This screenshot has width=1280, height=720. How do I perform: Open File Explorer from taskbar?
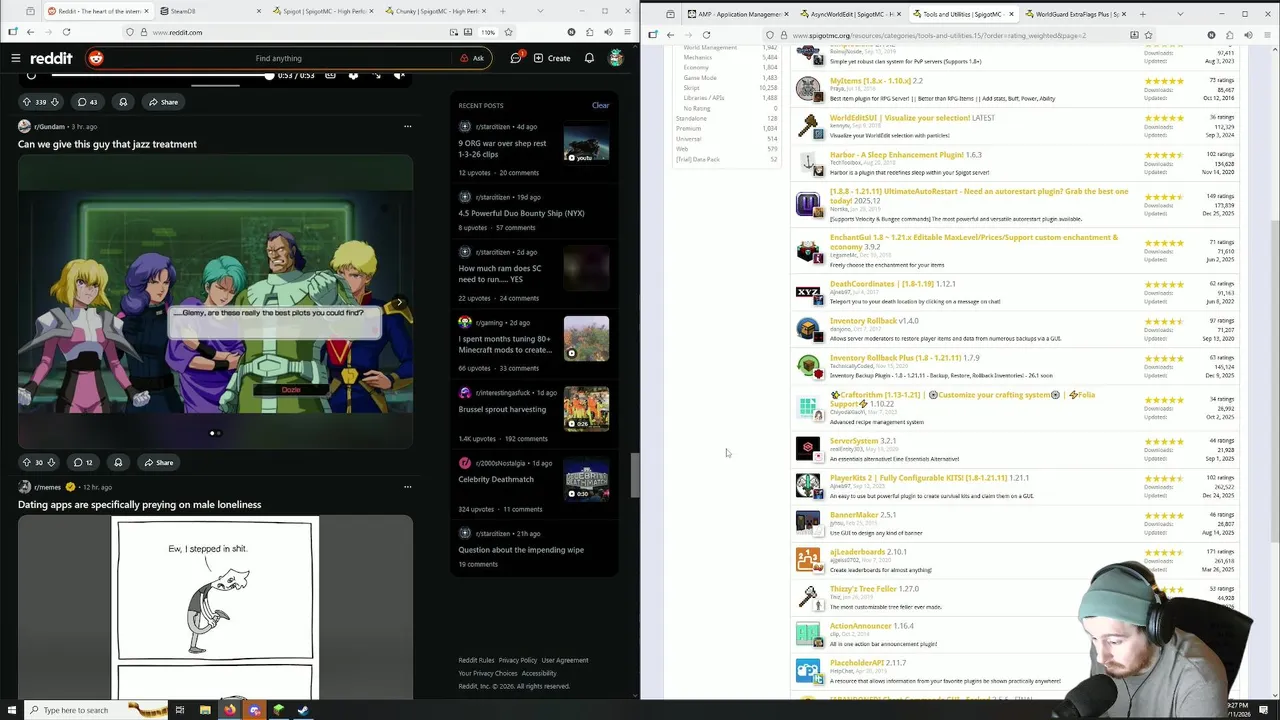pos(205,710)
